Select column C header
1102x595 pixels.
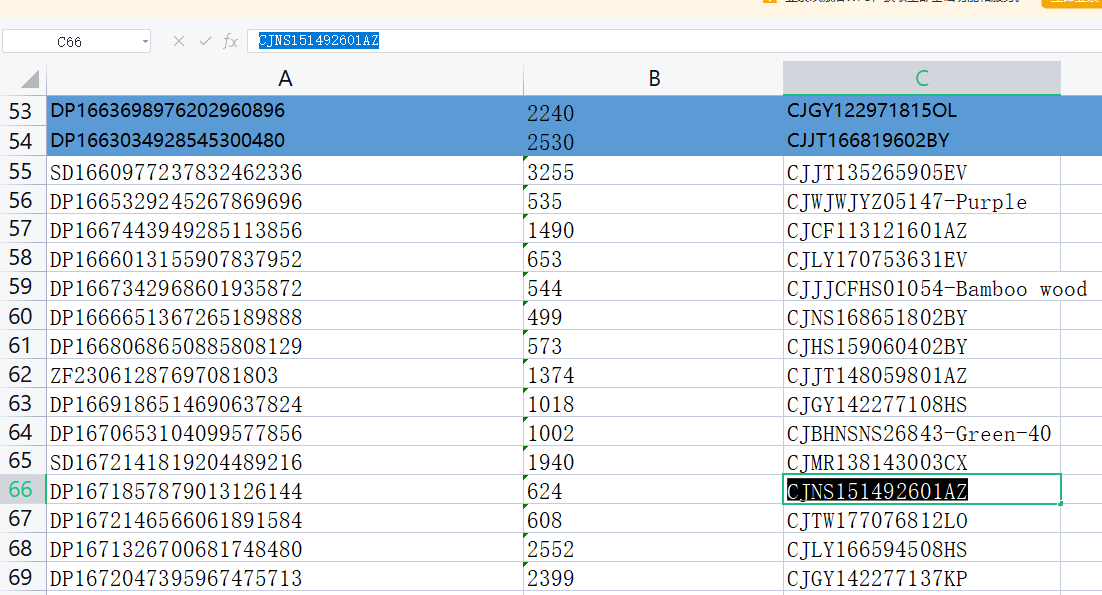click(921, 79)
